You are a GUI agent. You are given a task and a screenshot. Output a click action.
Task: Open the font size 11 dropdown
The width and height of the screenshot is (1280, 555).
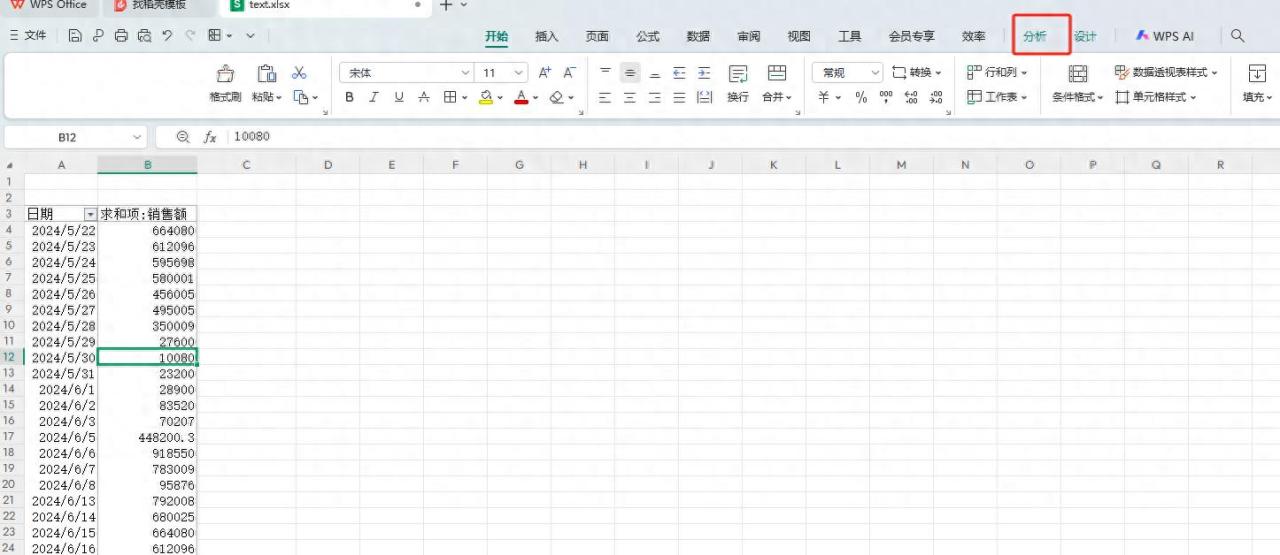[x=518, y=73]
